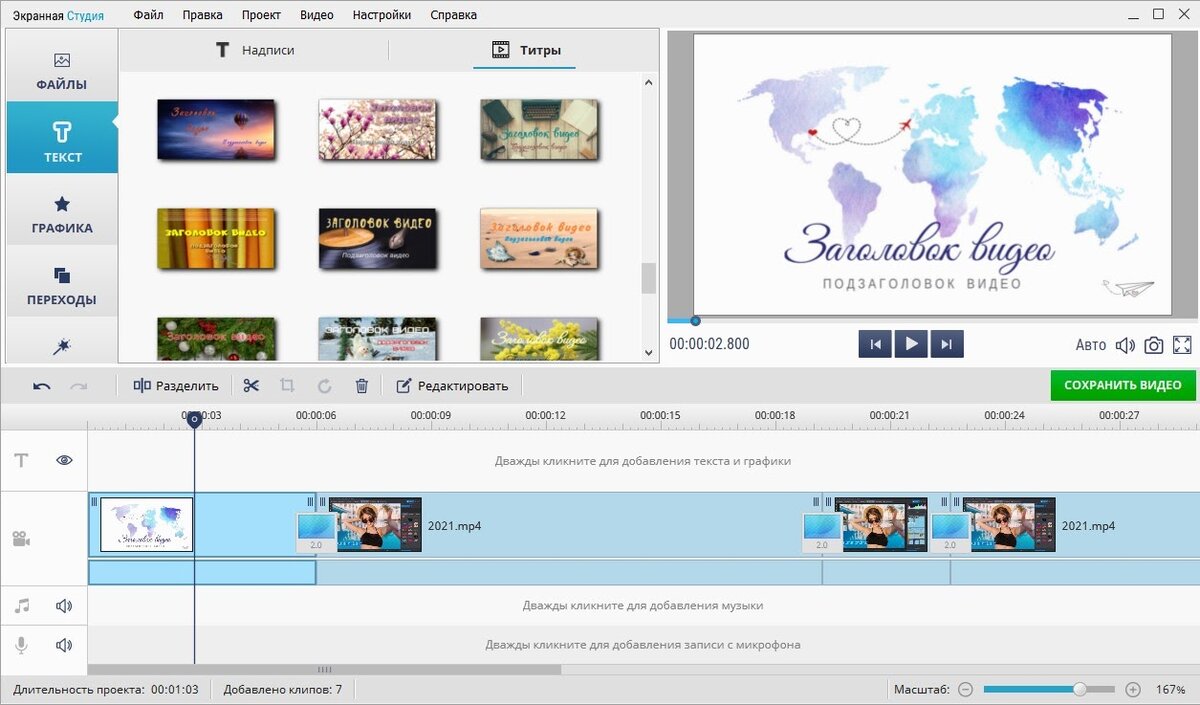This screenshot has width=1200, height=705.
Task: Click the Авто preview size label
Action: pyautogui.click(x=1091, y=345)
